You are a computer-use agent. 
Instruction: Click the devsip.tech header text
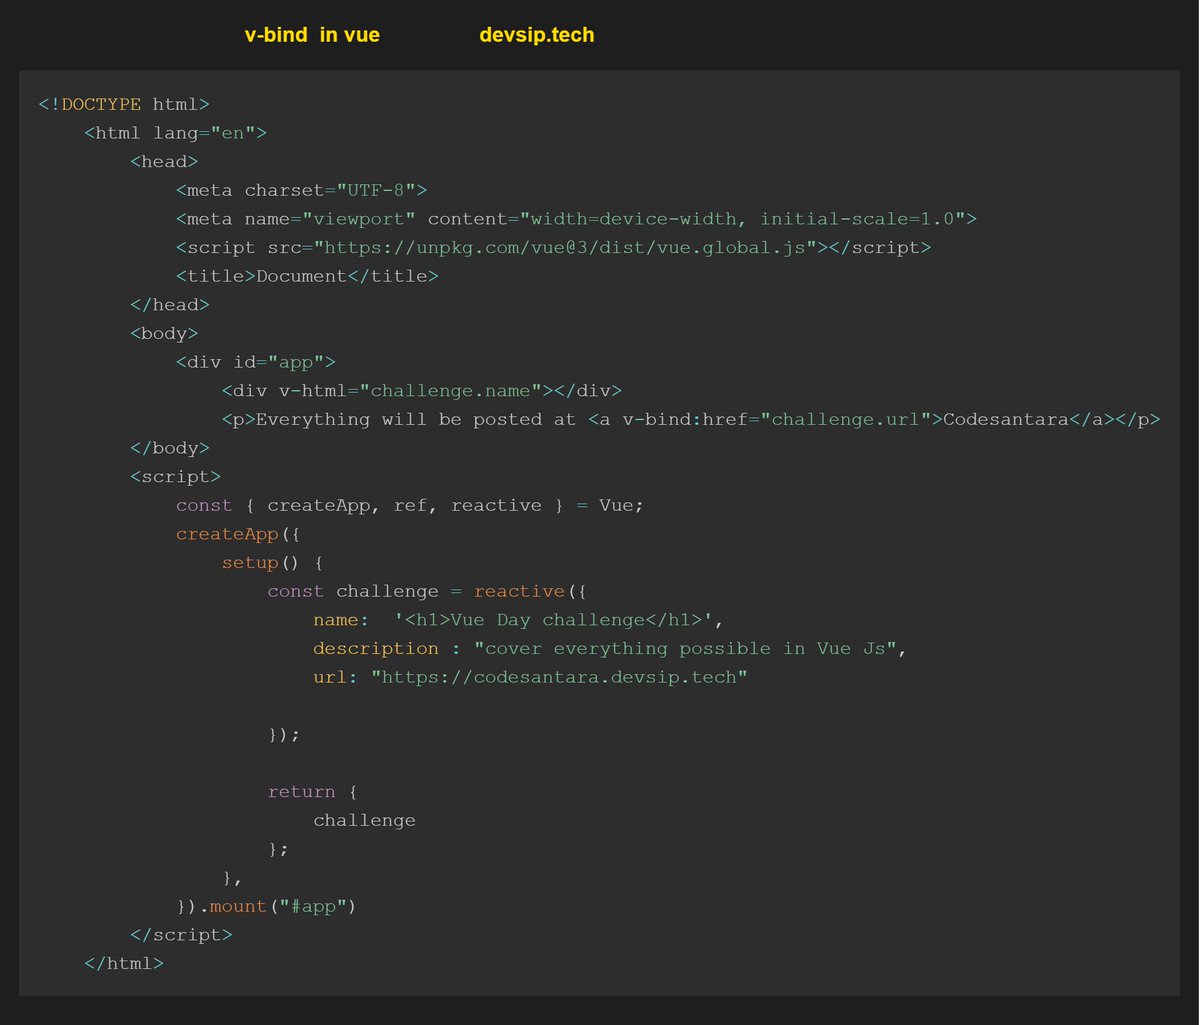[x=536, y=34]
